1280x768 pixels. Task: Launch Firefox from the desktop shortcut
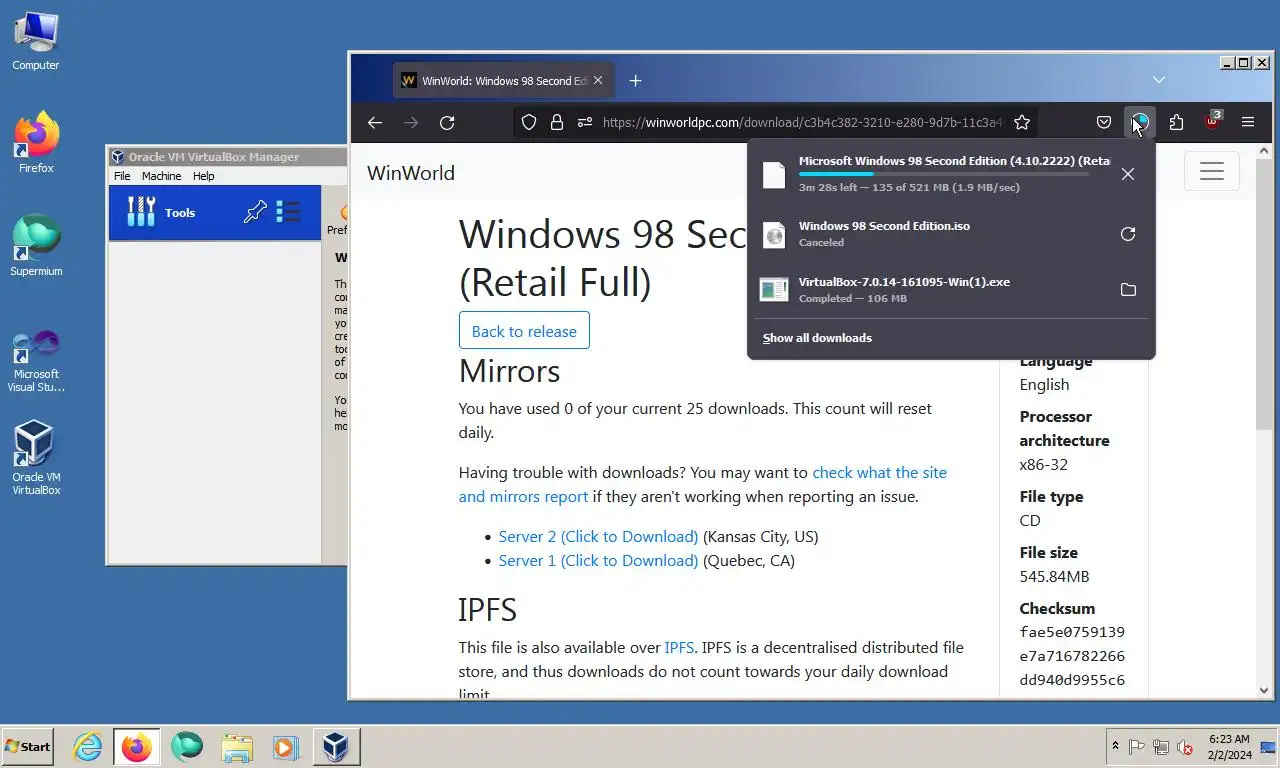point(36,144)
